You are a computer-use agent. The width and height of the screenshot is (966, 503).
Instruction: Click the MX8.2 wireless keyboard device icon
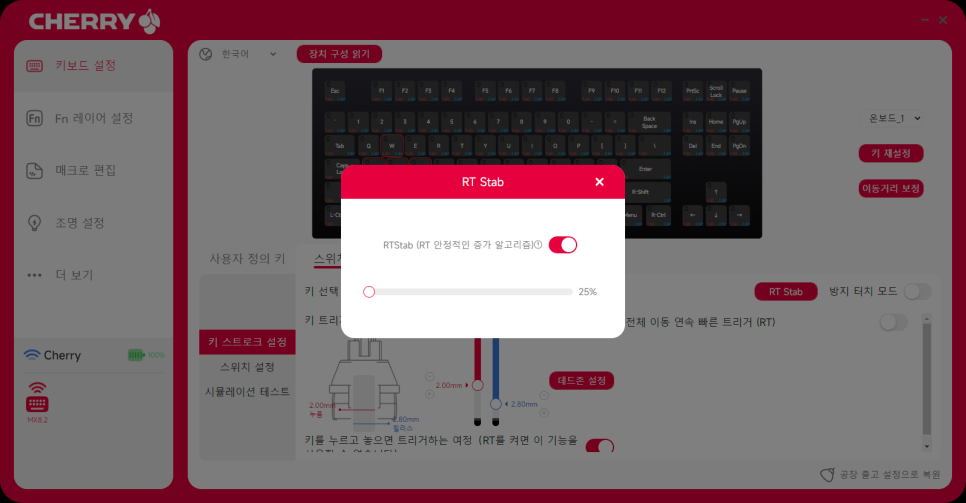(37, 397)
